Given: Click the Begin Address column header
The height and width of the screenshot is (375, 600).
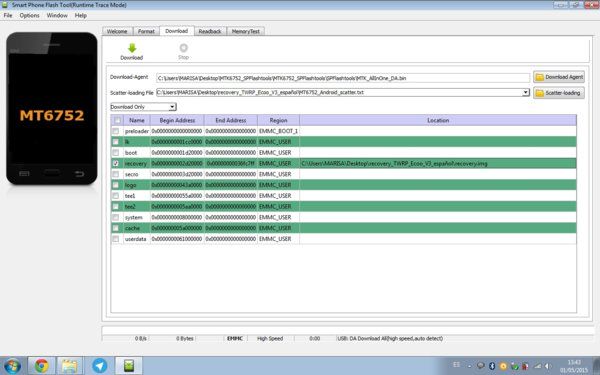Looking at the screenshot, I should coord(177,120).
